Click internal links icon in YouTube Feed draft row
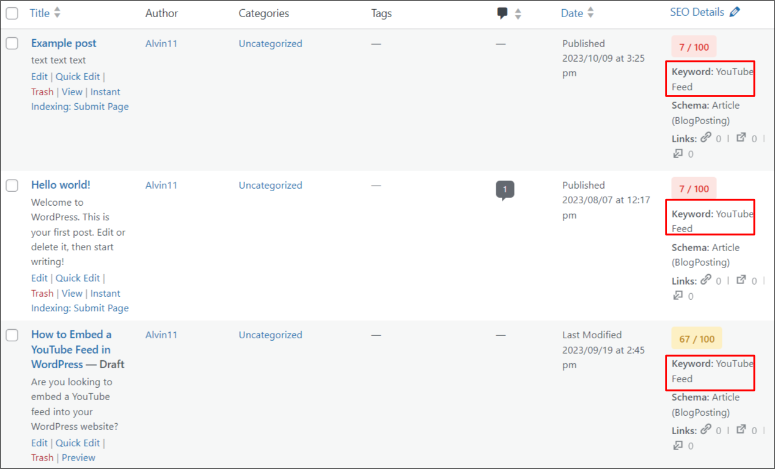The height and width of the screenshot is (469, 775). click(x=706, y=429)
